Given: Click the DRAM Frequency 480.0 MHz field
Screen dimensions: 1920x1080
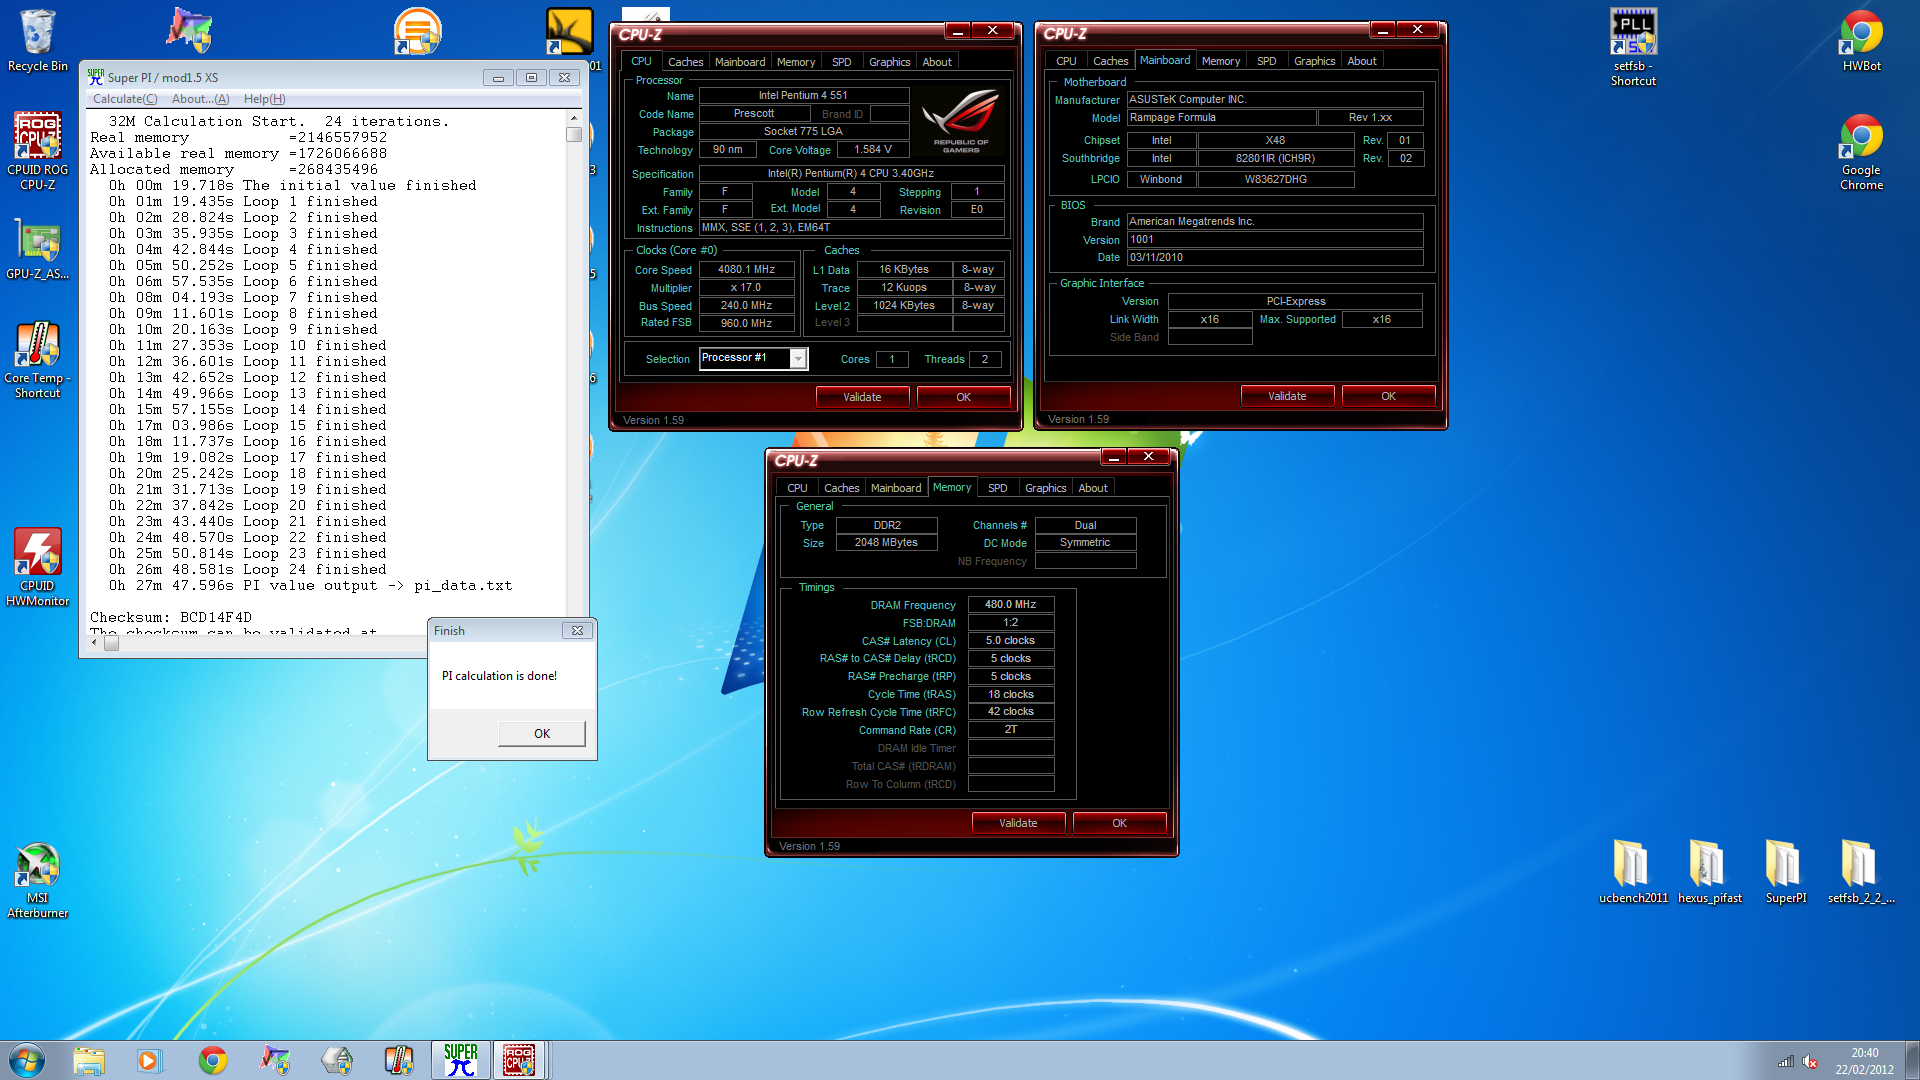Looking at the screenshot, I should pos(1010,604).
